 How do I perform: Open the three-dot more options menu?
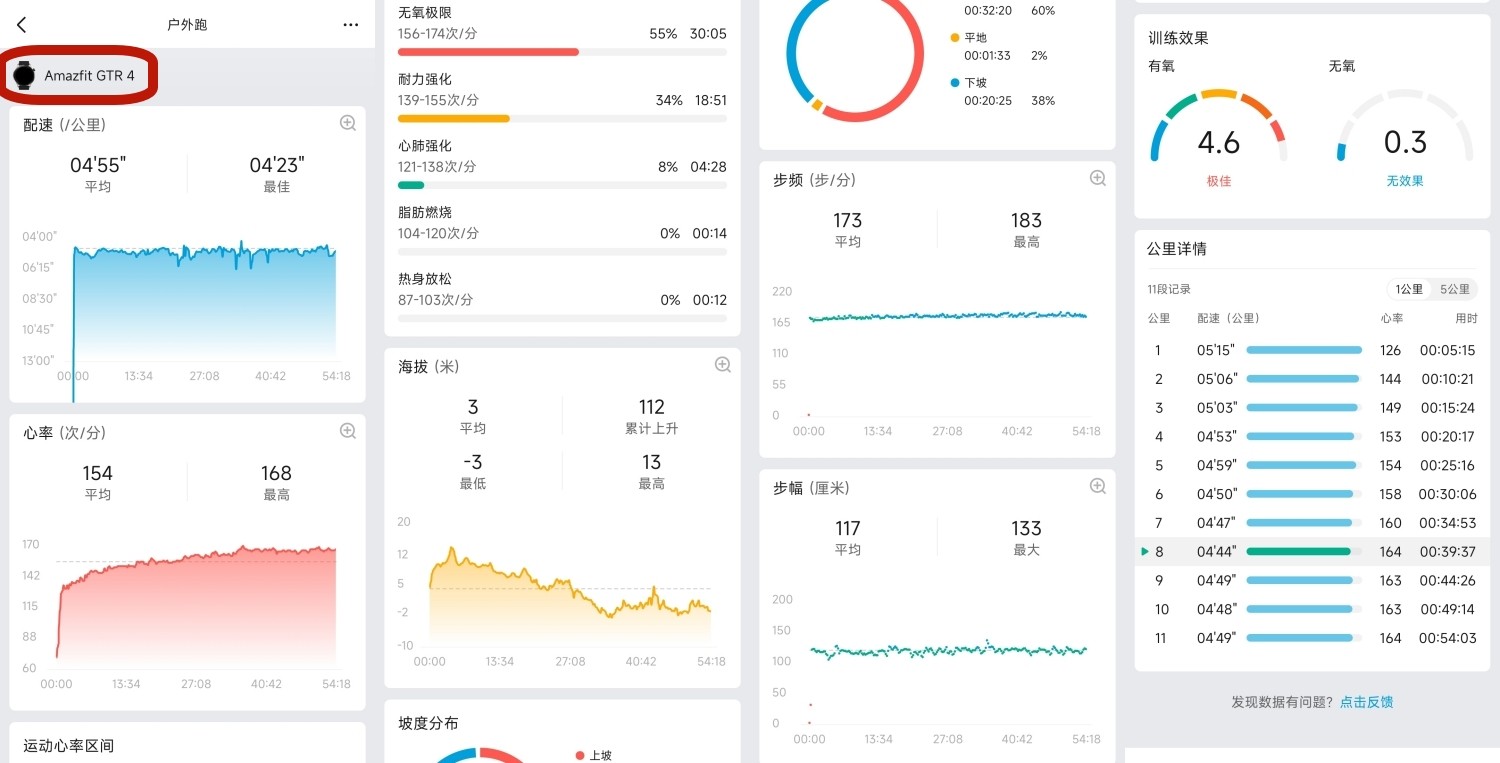[350, 25]
